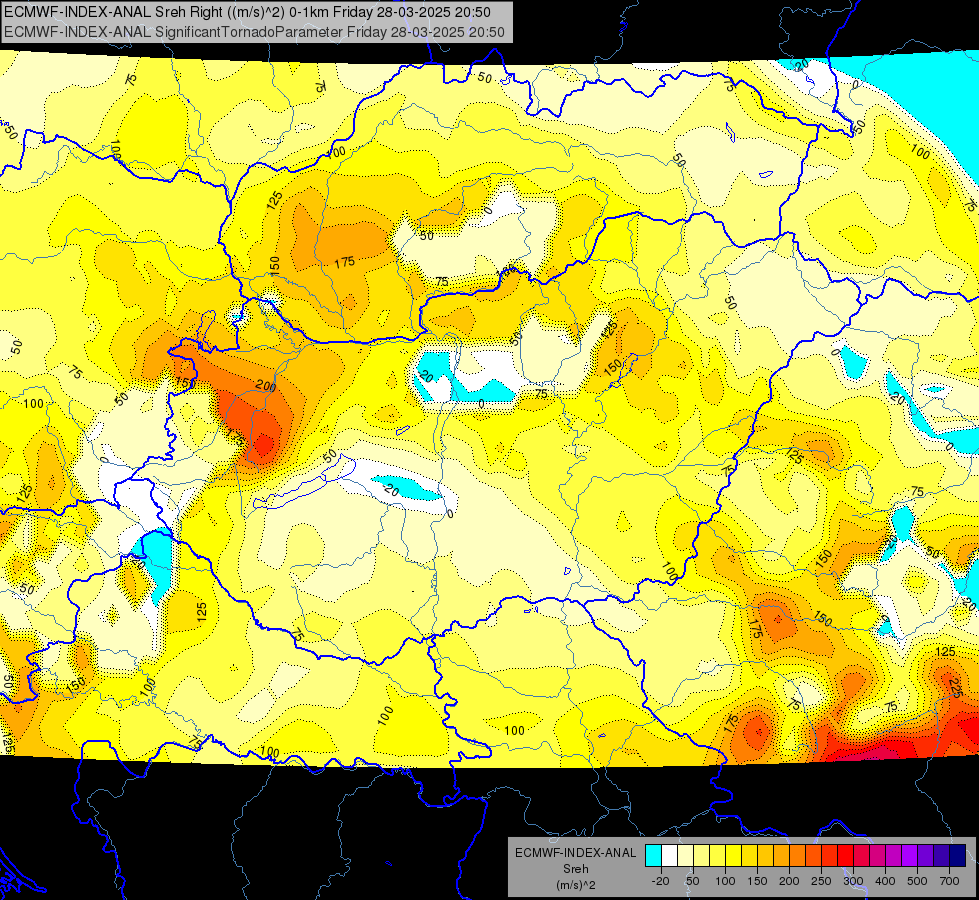Click the legend scale value 150
The width and height of the screenshot is (979, 900).
pyautogui.click(x=757, y=881)
